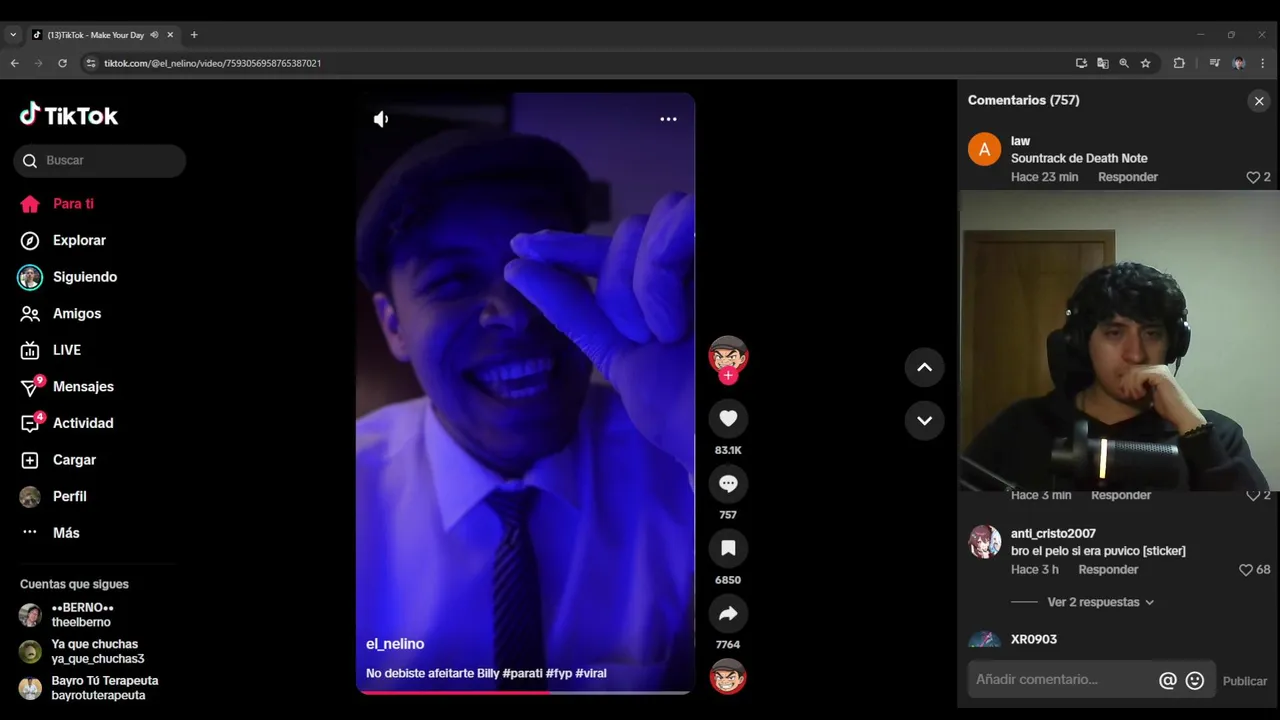Click the #parati hashtag
Viewport: 1280px width, 720px height.
[x=523, y=673]
